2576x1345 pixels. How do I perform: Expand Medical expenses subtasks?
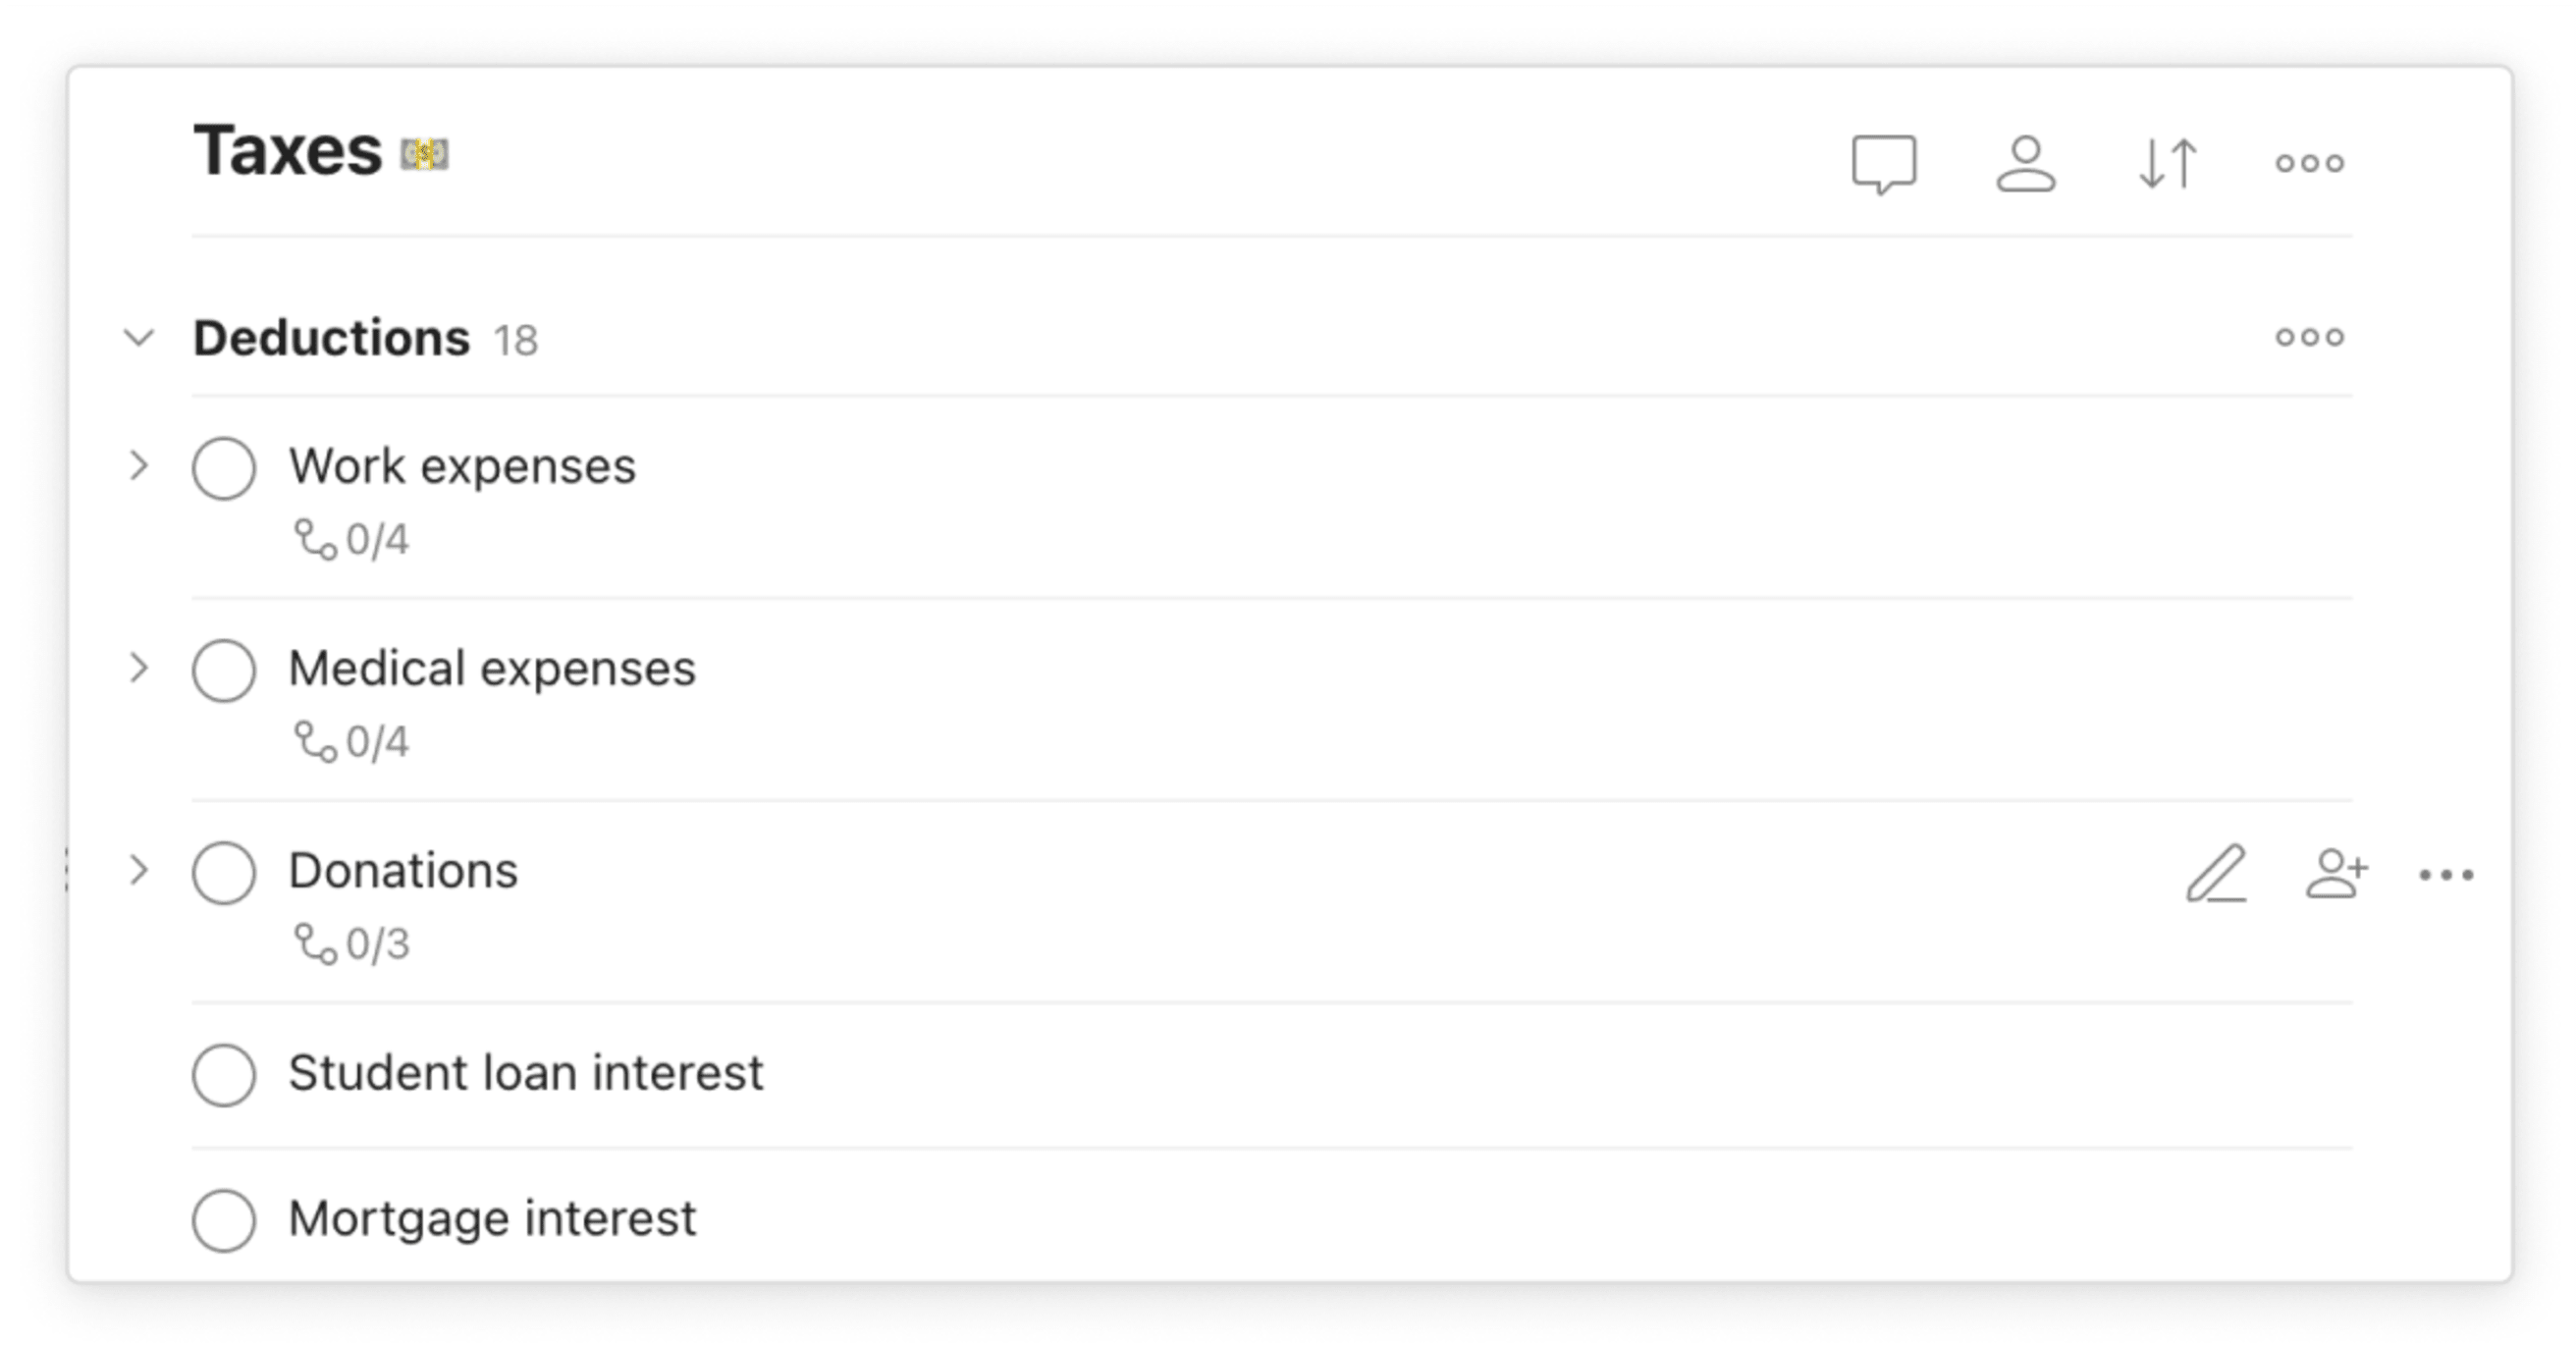point(139,668)
